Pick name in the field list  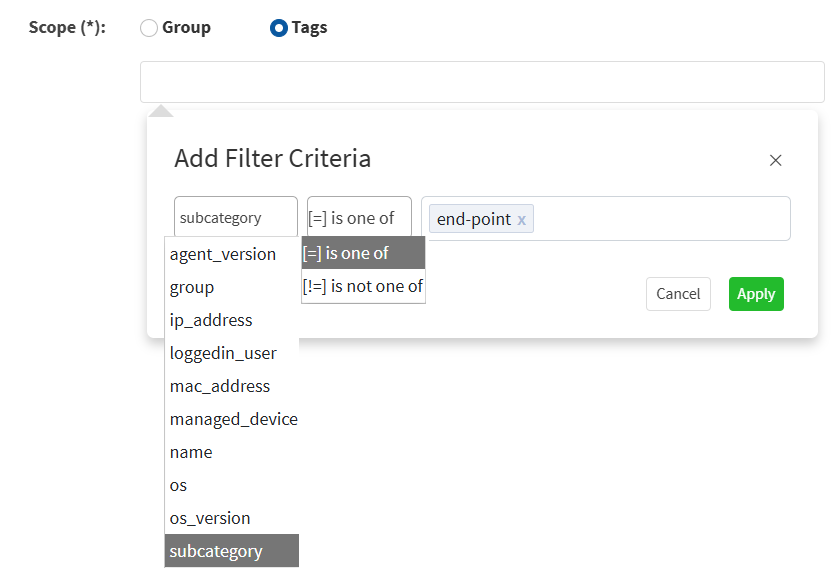[x=191, y=452]
